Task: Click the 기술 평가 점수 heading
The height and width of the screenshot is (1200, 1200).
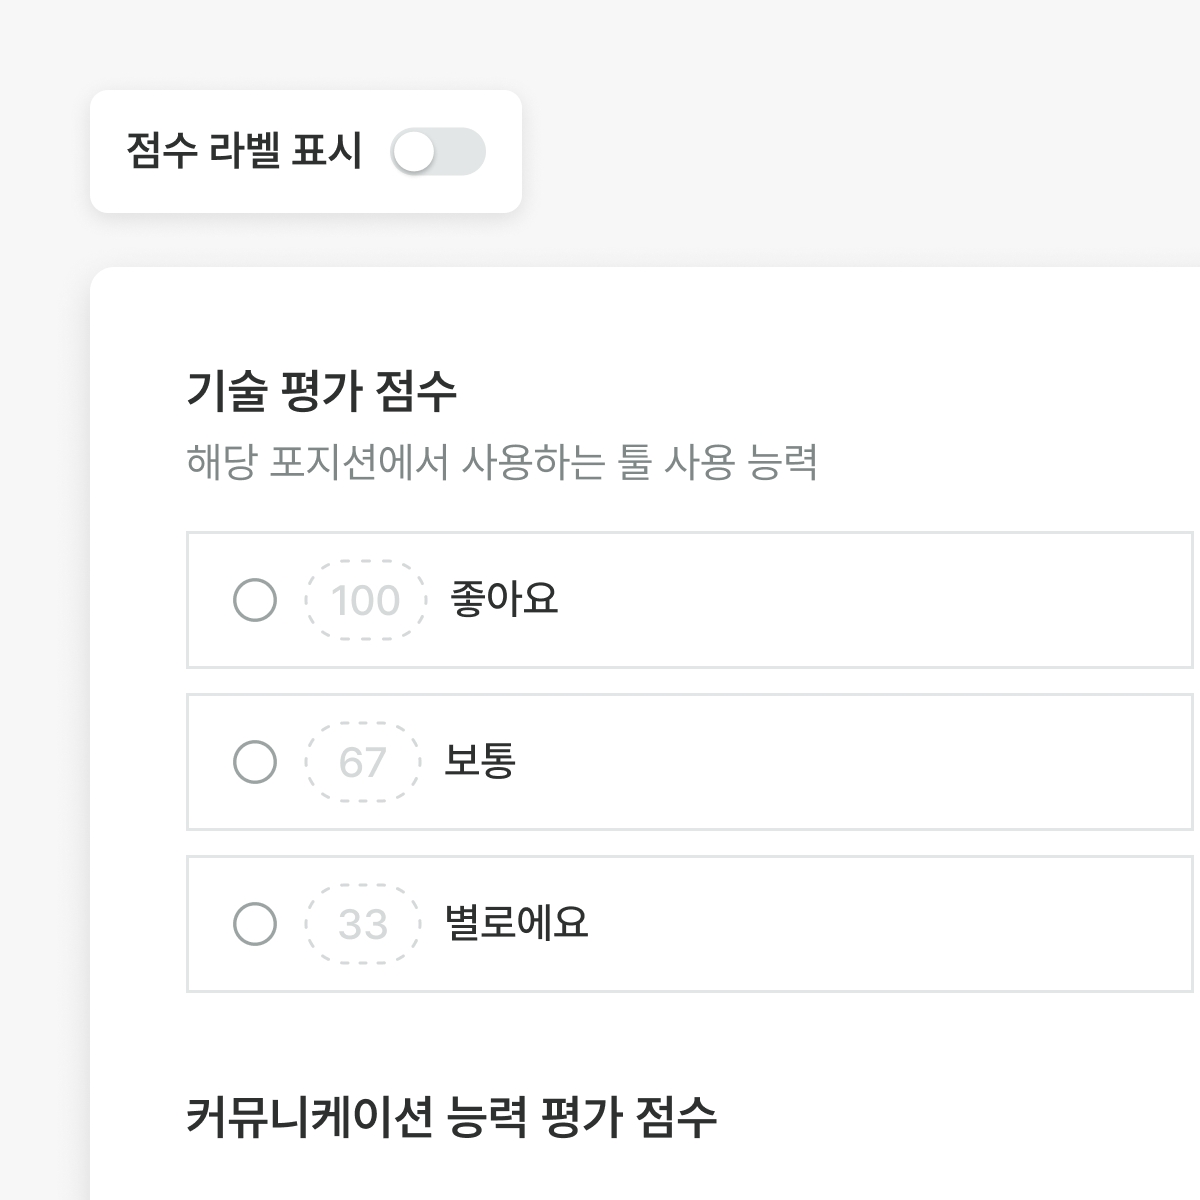Action: pyautogui.click(x=321, y=390)
